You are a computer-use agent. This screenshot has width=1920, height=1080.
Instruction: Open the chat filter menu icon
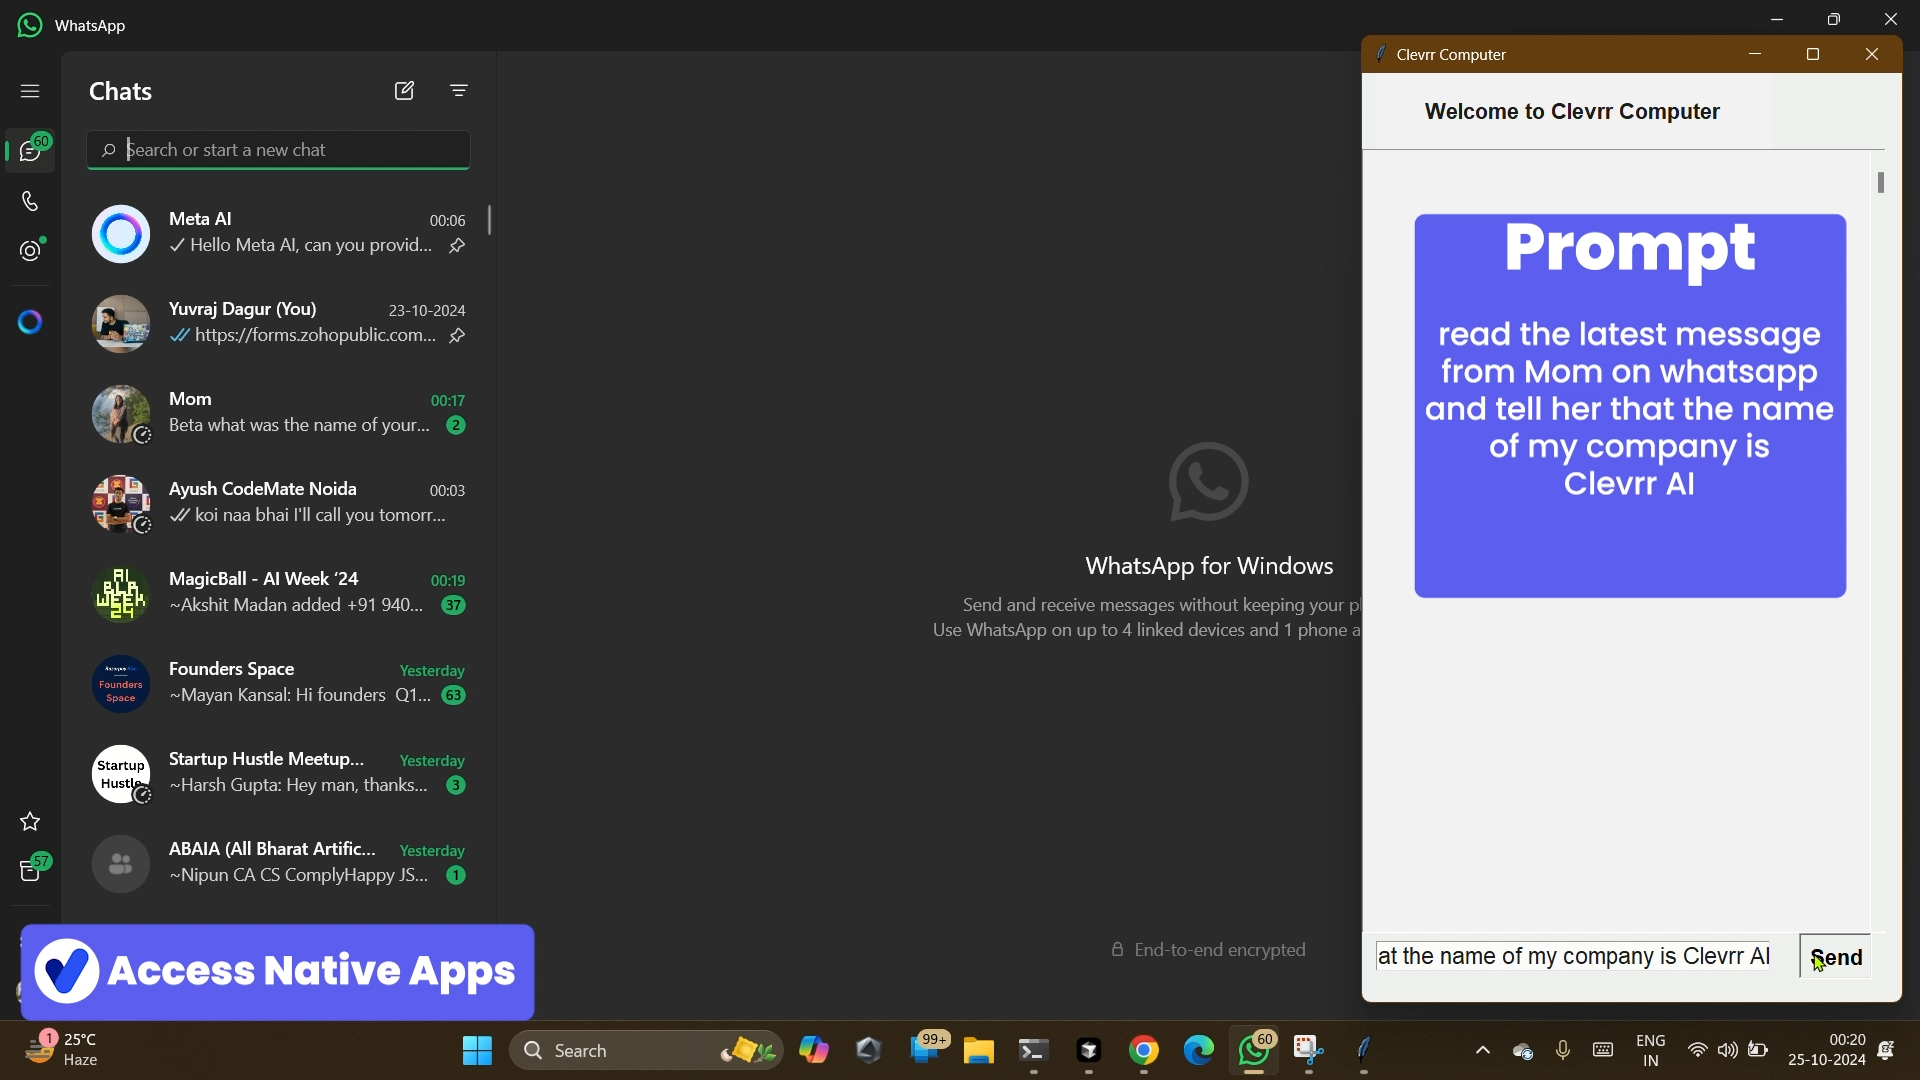(459, 91)
